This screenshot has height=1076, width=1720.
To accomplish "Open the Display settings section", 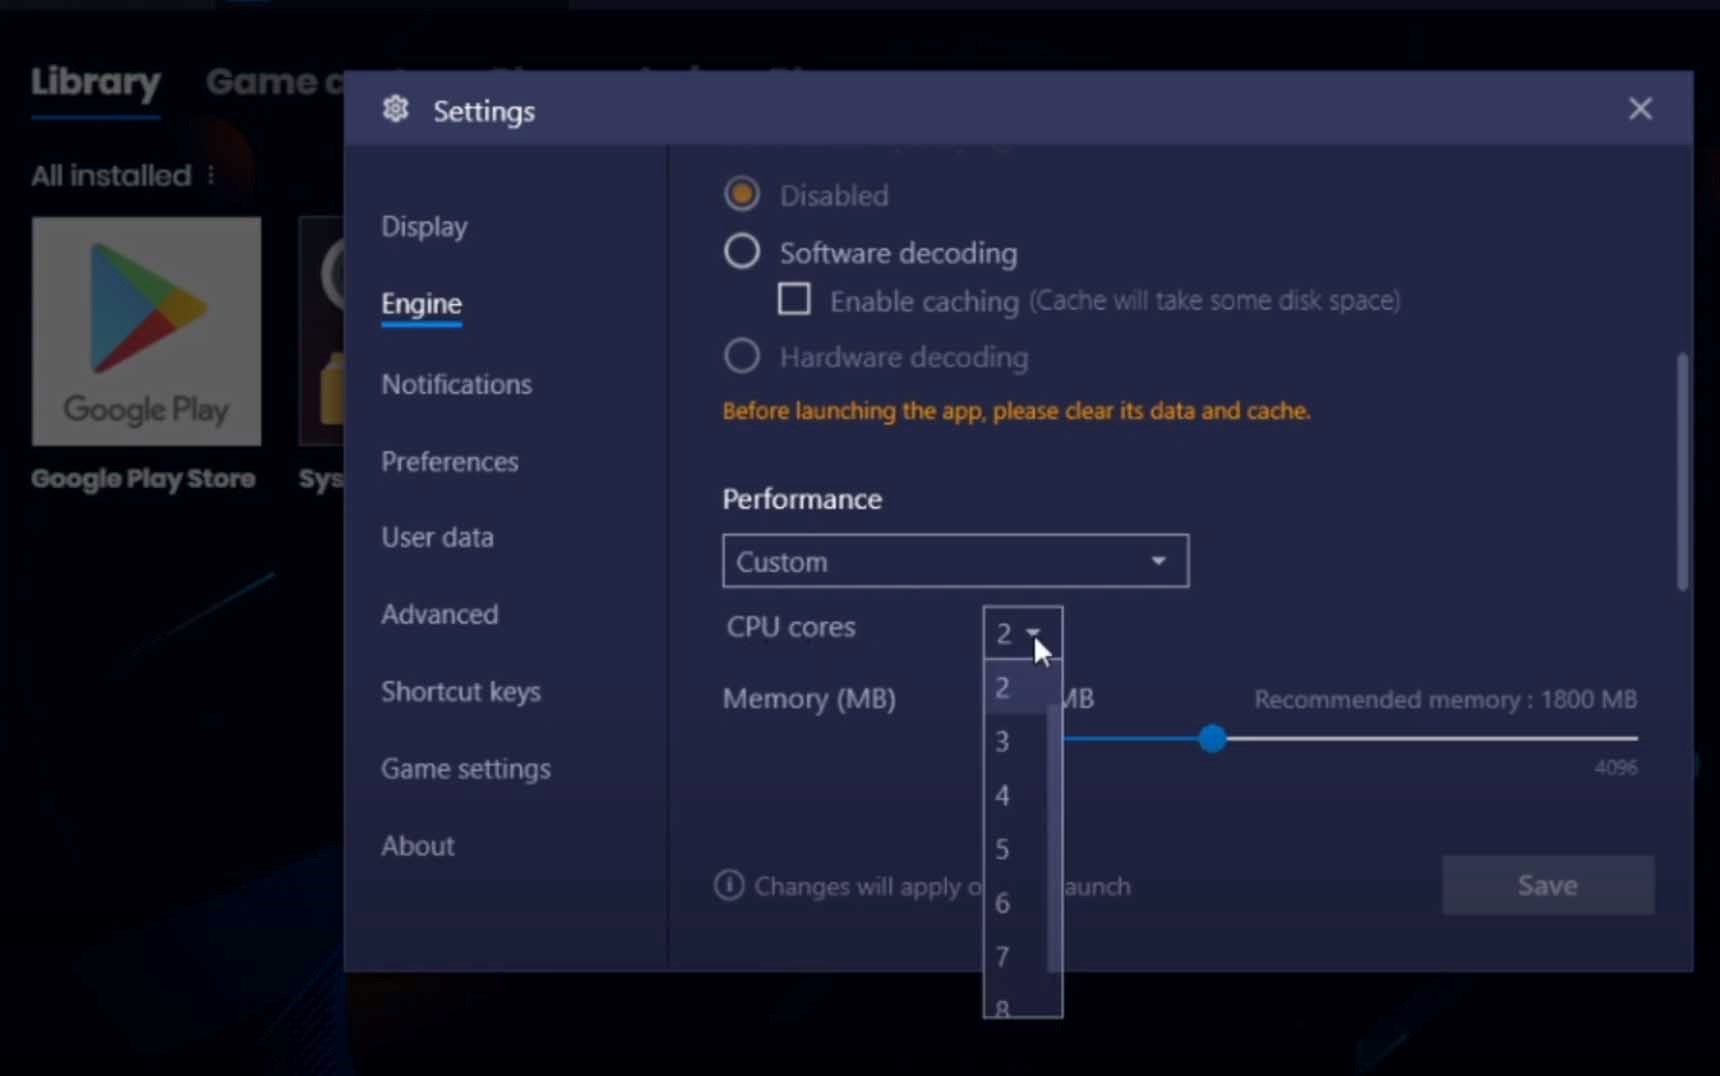I will point(424,226).
